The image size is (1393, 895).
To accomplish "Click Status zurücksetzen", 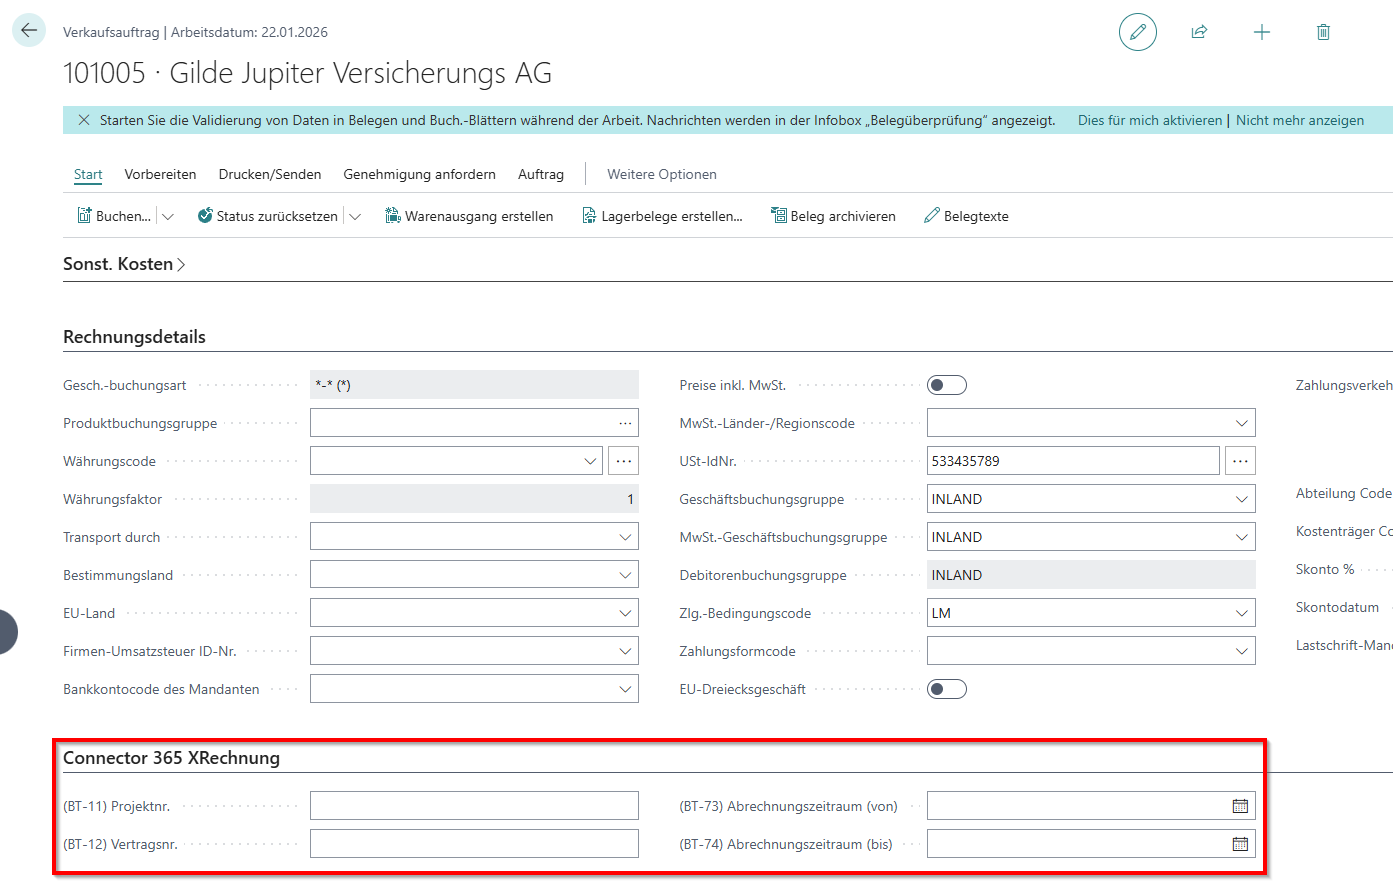I will click(x=268, y=216).
